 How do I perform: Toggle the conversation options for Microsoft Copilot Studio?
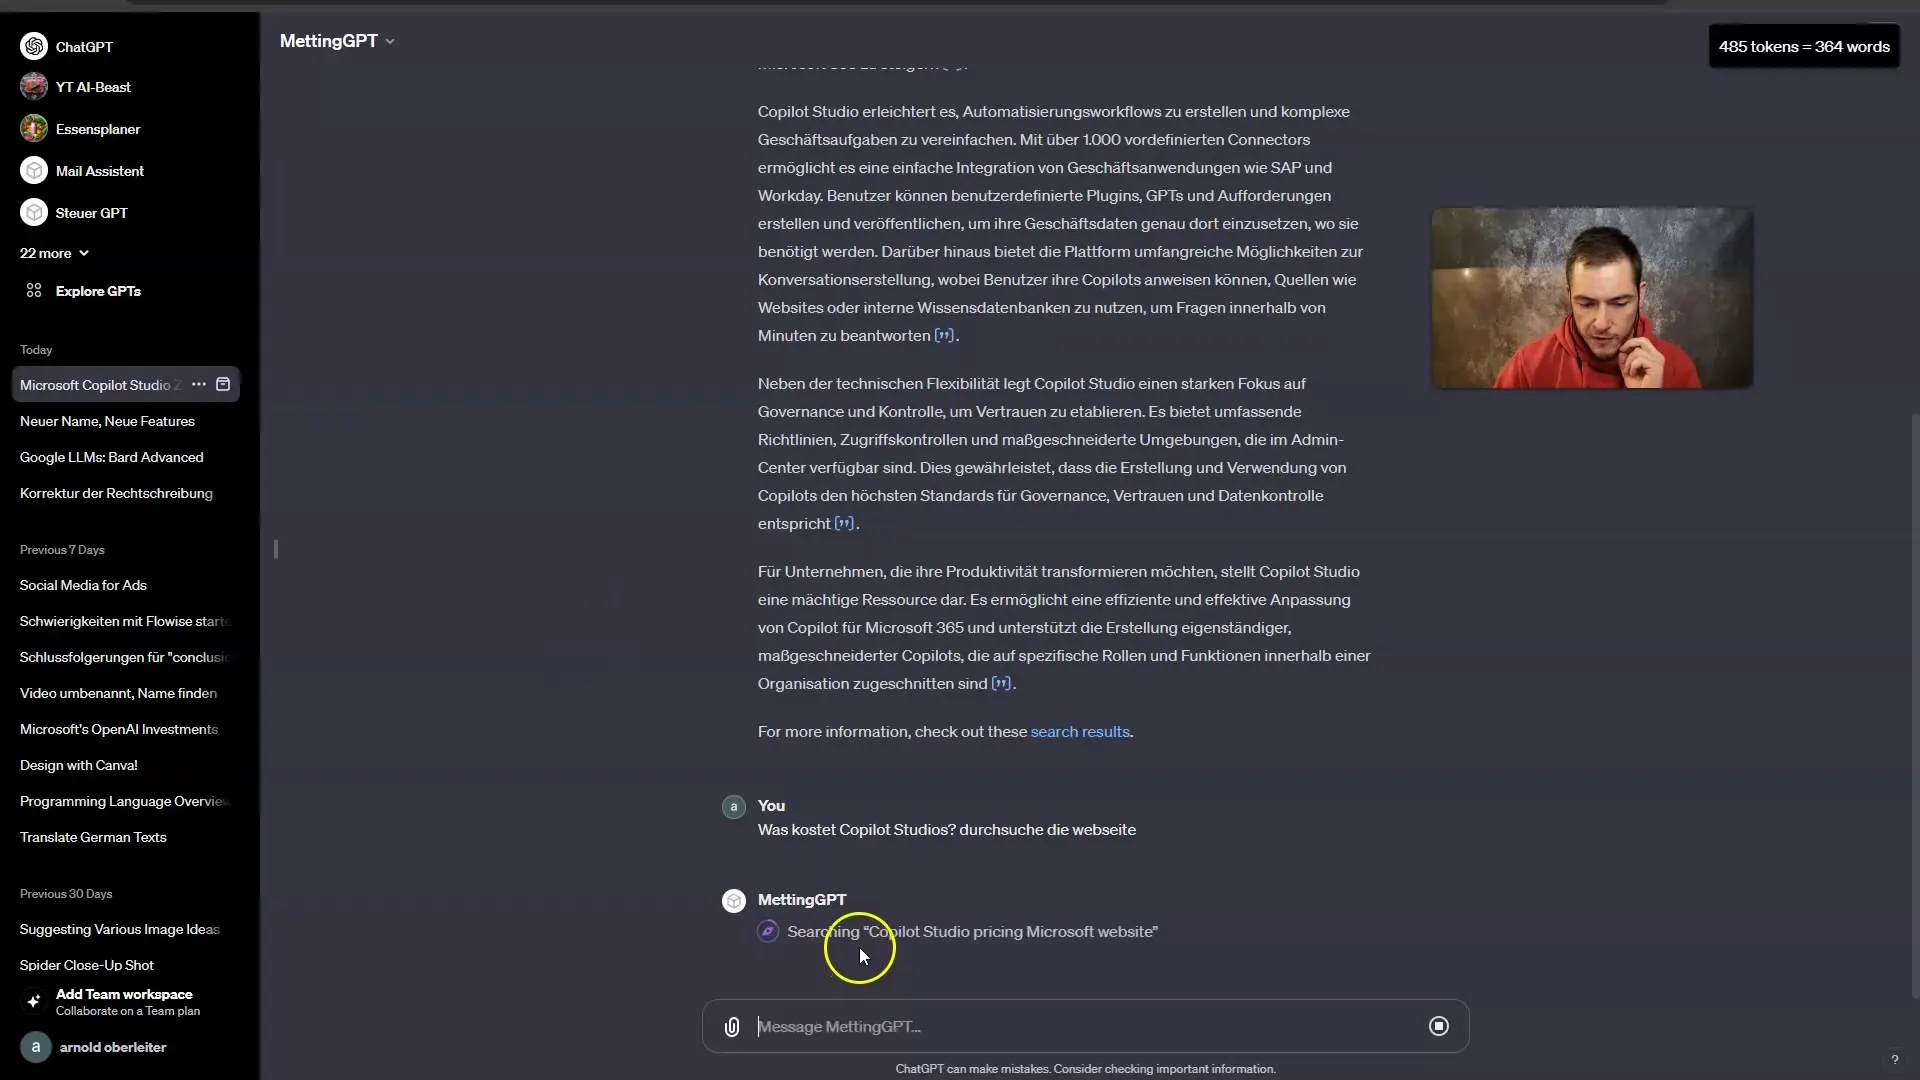(x=198, y=384)
